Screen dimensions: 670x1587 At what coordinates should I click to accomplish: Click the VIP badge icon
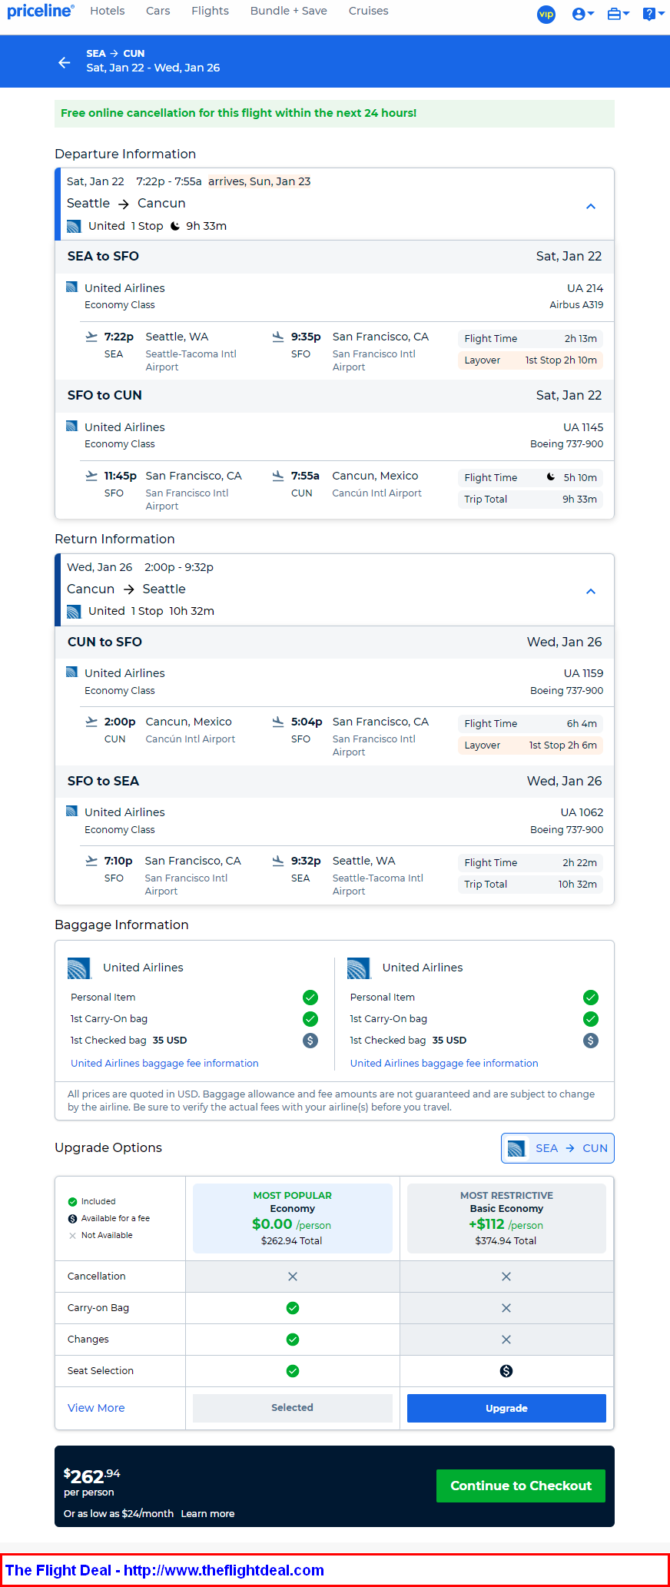(x=546, y=14)
